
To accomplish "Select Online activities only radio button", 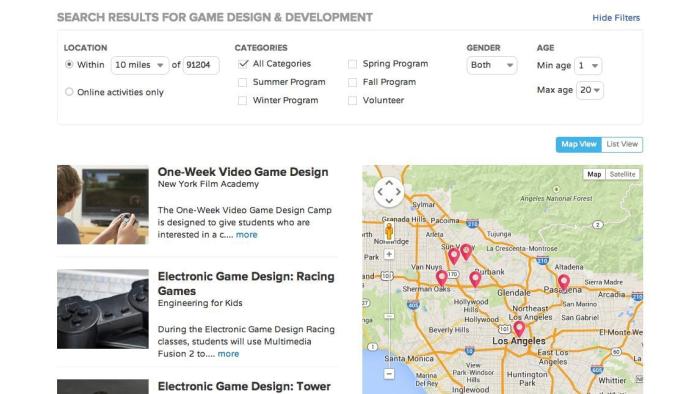I will tap(69, 92).
